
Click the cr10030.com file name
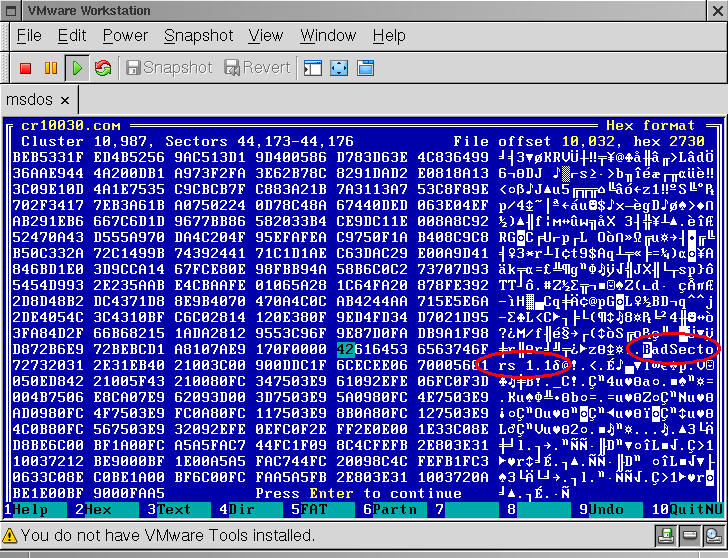tap(71, 126)
